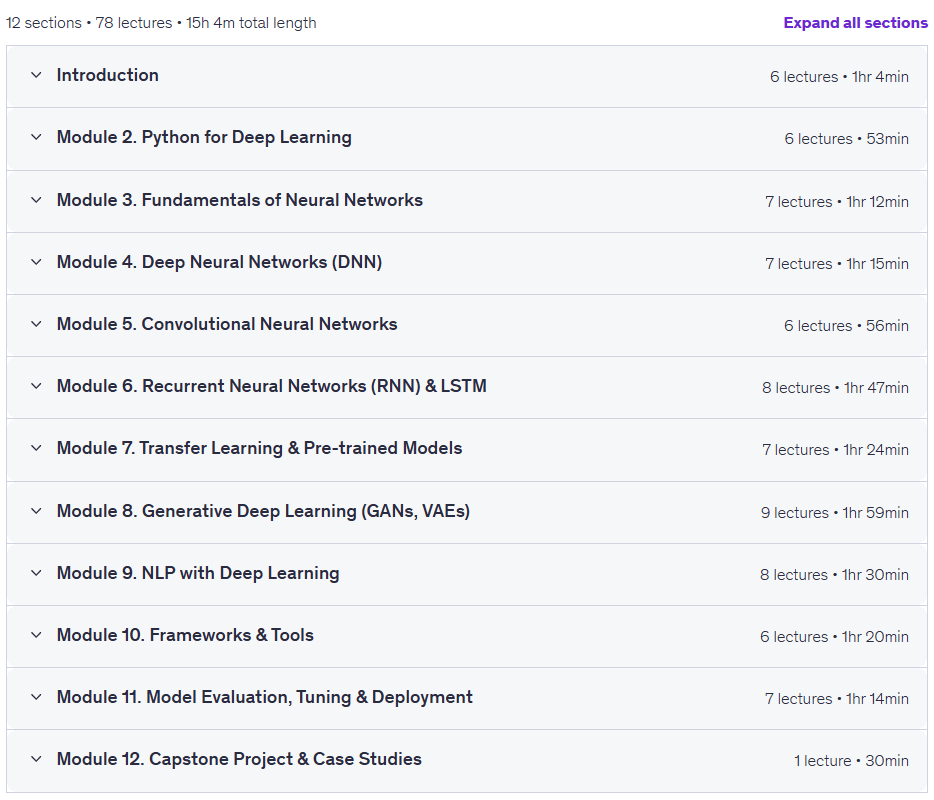Select 'Module 10. Frameworks & Tools' title
The image size is (934, 800).
pyautogui.click(x=185, y=635)
